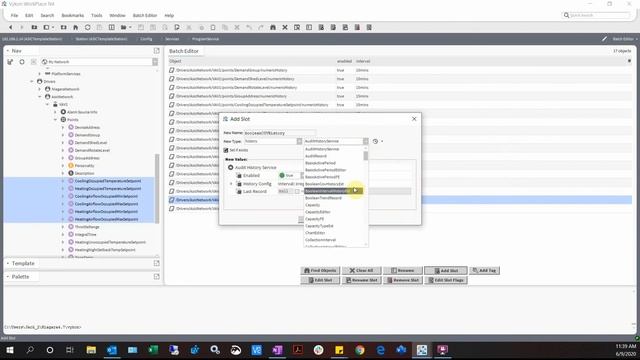Open the Enabled true dropdown
Image resolution: width=640 pixels, height=360 pixels.
coord(302,176)
